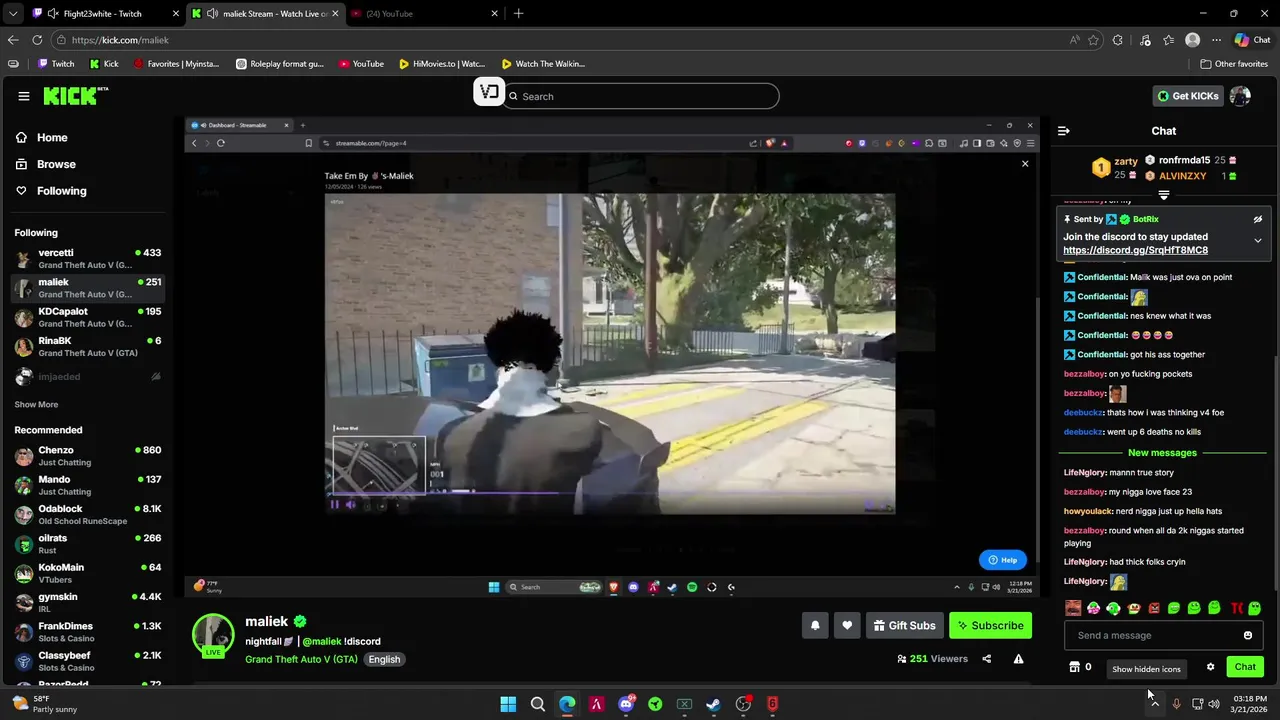Click the browser refresh button
The height and width of the screenshot is (720, 1280).
coord(37,40)
